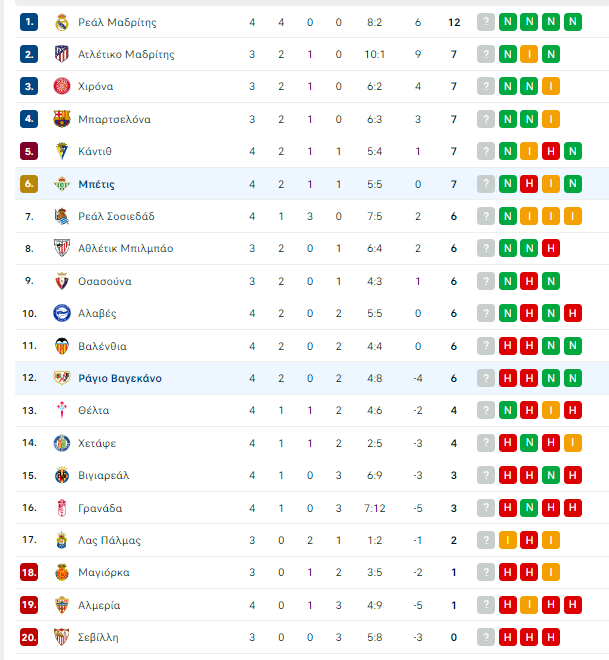
Task: Click the first orange I badge for Λας Πάλμας
Action: (508, 540)
